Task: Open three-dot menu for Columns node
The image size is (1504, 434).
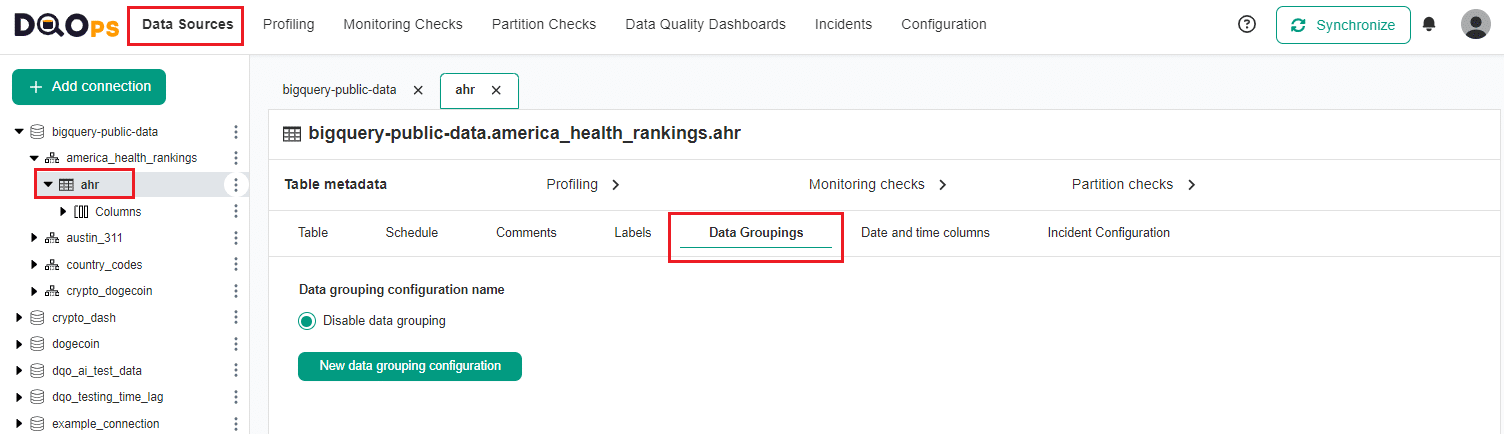Action: coord(236,211)
